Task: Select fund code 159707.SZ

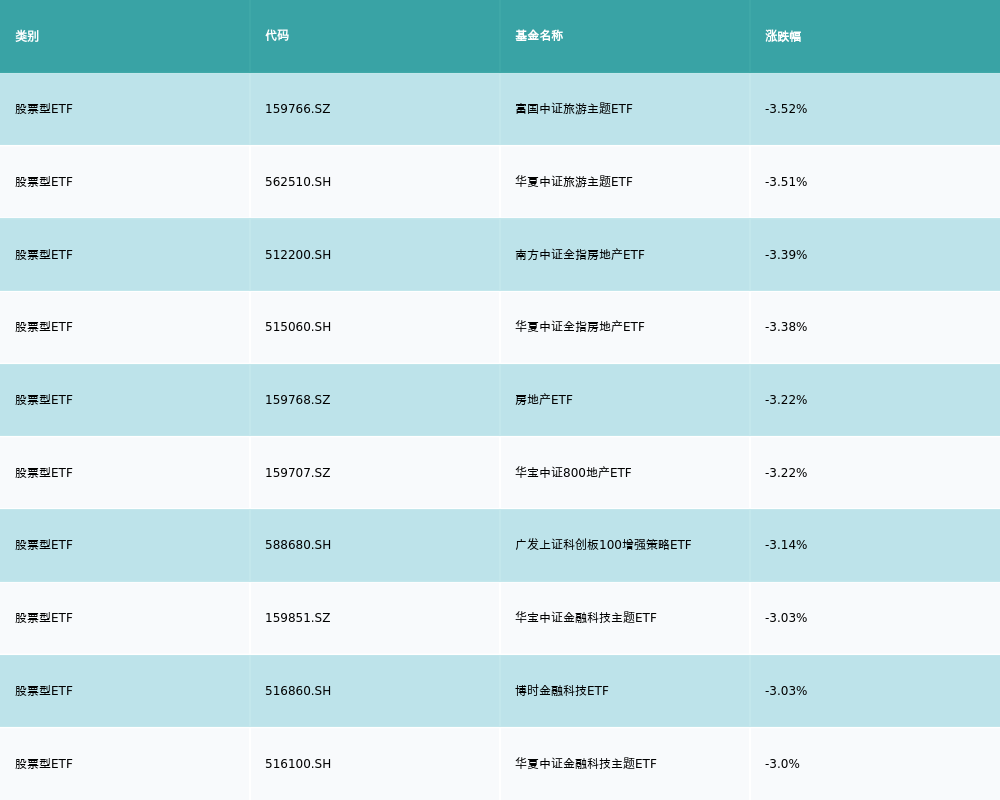Action: (x=298, y=473)
